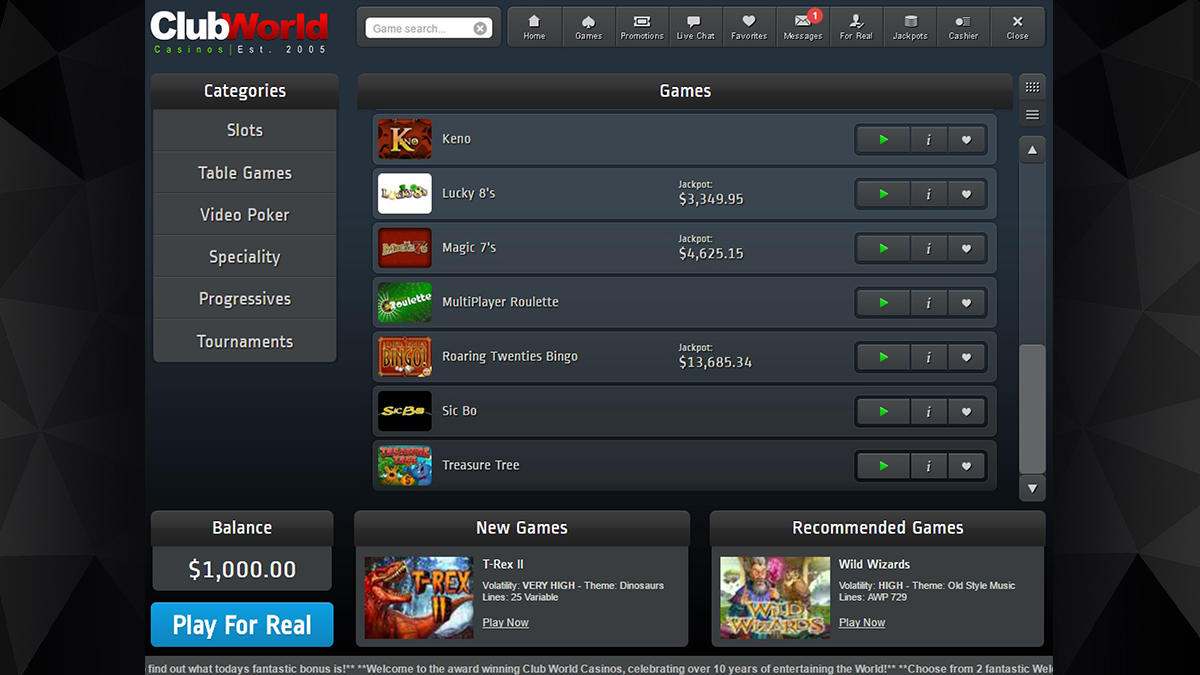This screenshot has width=1200, height=675.
Task: Click the Sic Bo thumbnail
Action: coord(405,411)
